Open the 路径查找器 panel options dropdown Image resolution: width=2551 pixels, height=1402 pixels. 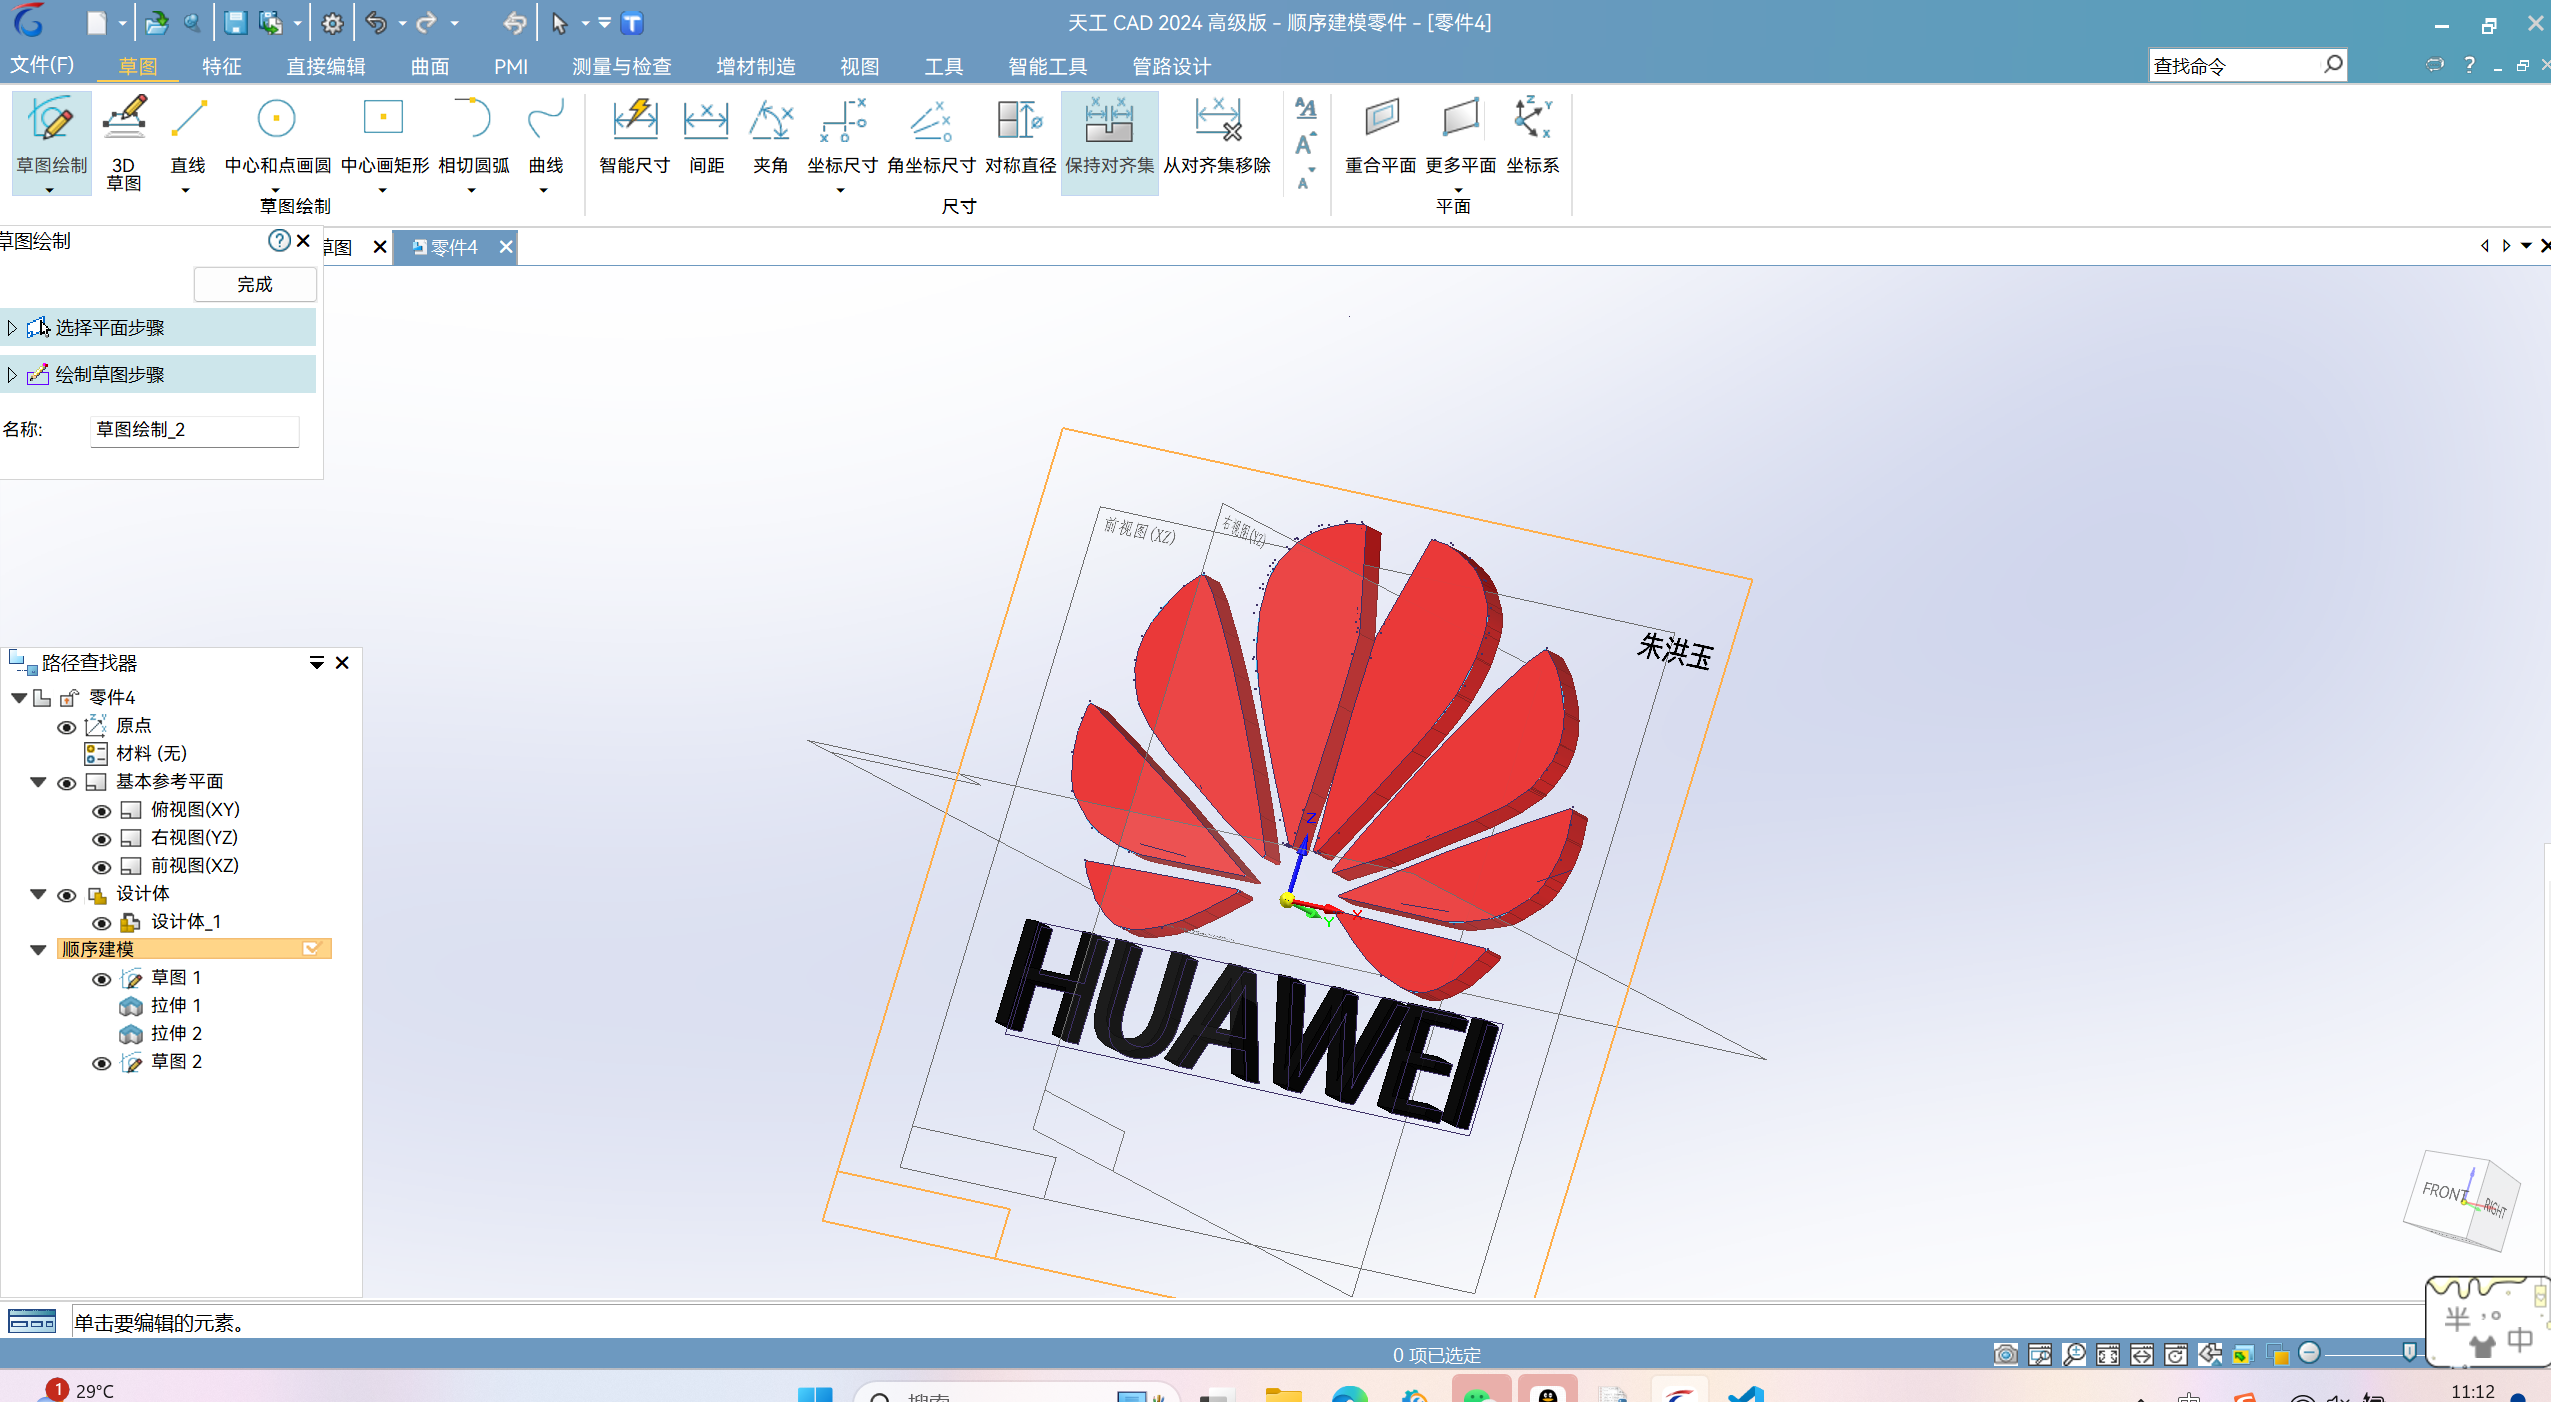click(x=316, y=662)
